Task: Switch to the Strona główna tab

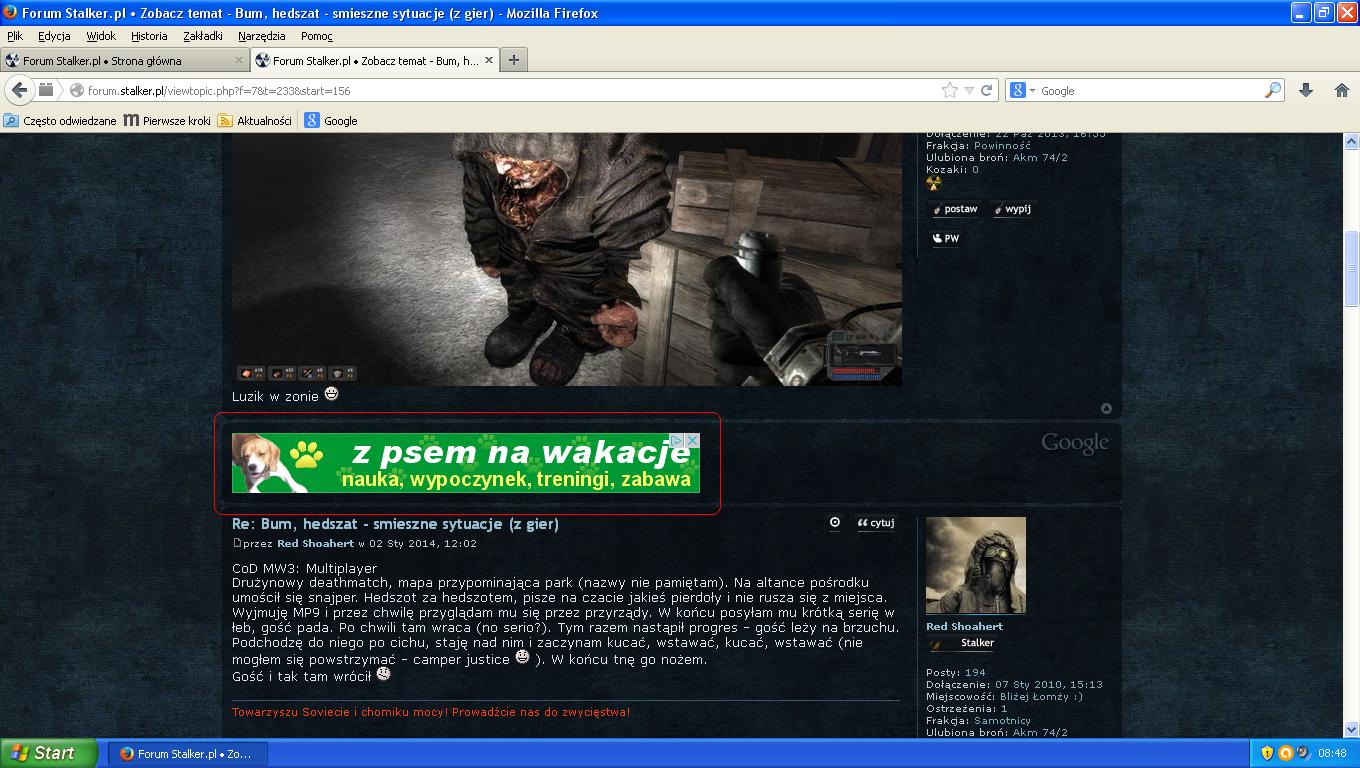Action: point(124,60)
